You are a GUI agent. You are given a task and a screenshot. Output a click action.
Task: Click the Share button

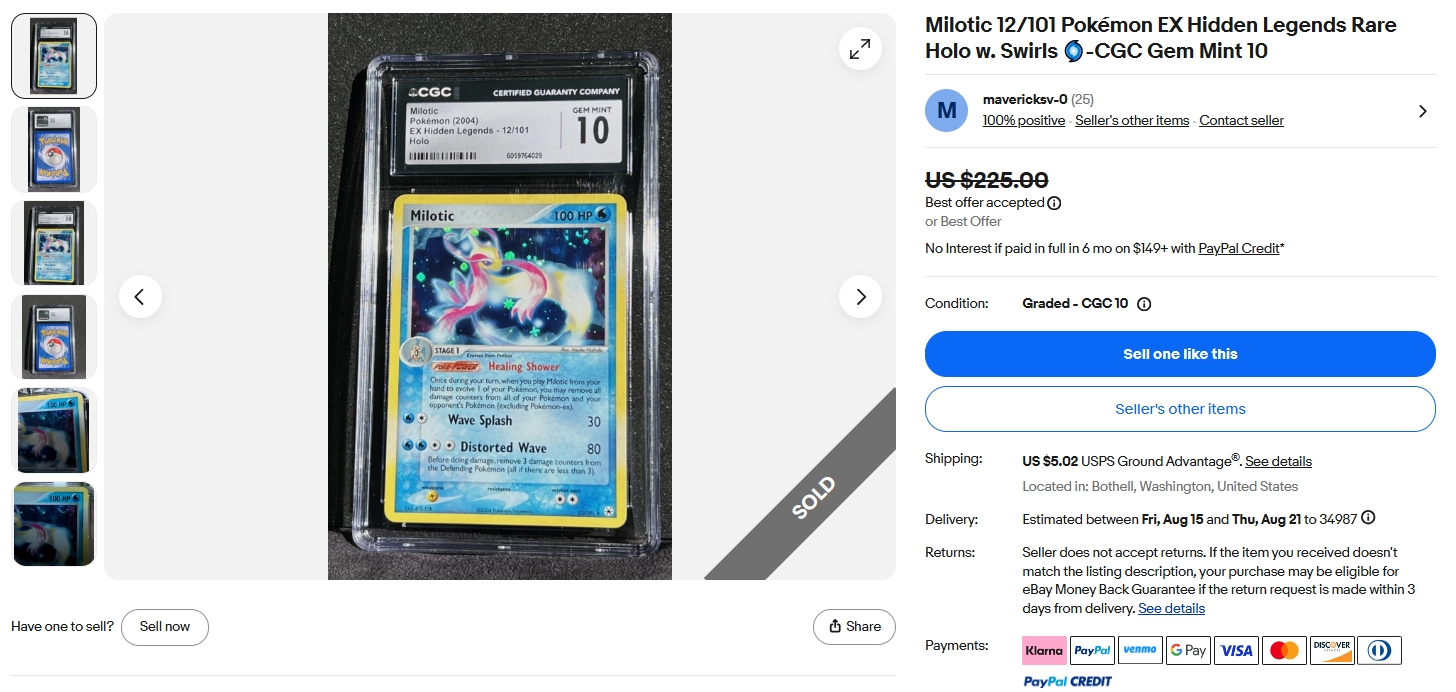click(x=854, y=627)
